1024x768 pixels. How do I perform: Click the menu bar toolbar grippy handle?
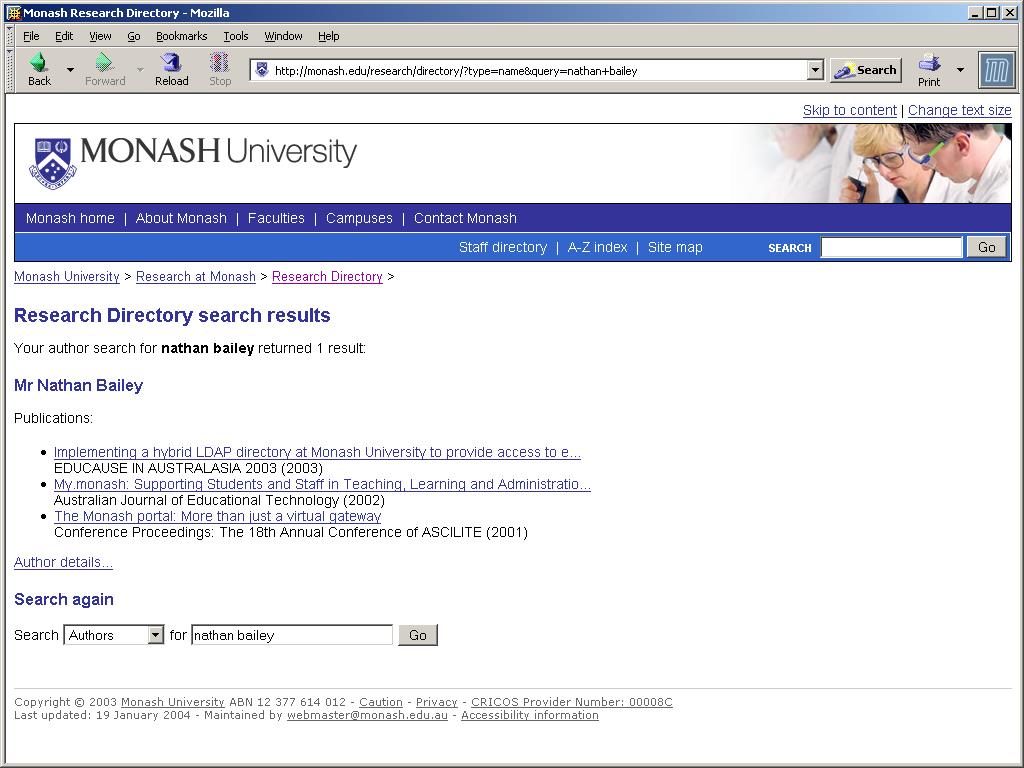pyautogui.click(x=10, y=36)
